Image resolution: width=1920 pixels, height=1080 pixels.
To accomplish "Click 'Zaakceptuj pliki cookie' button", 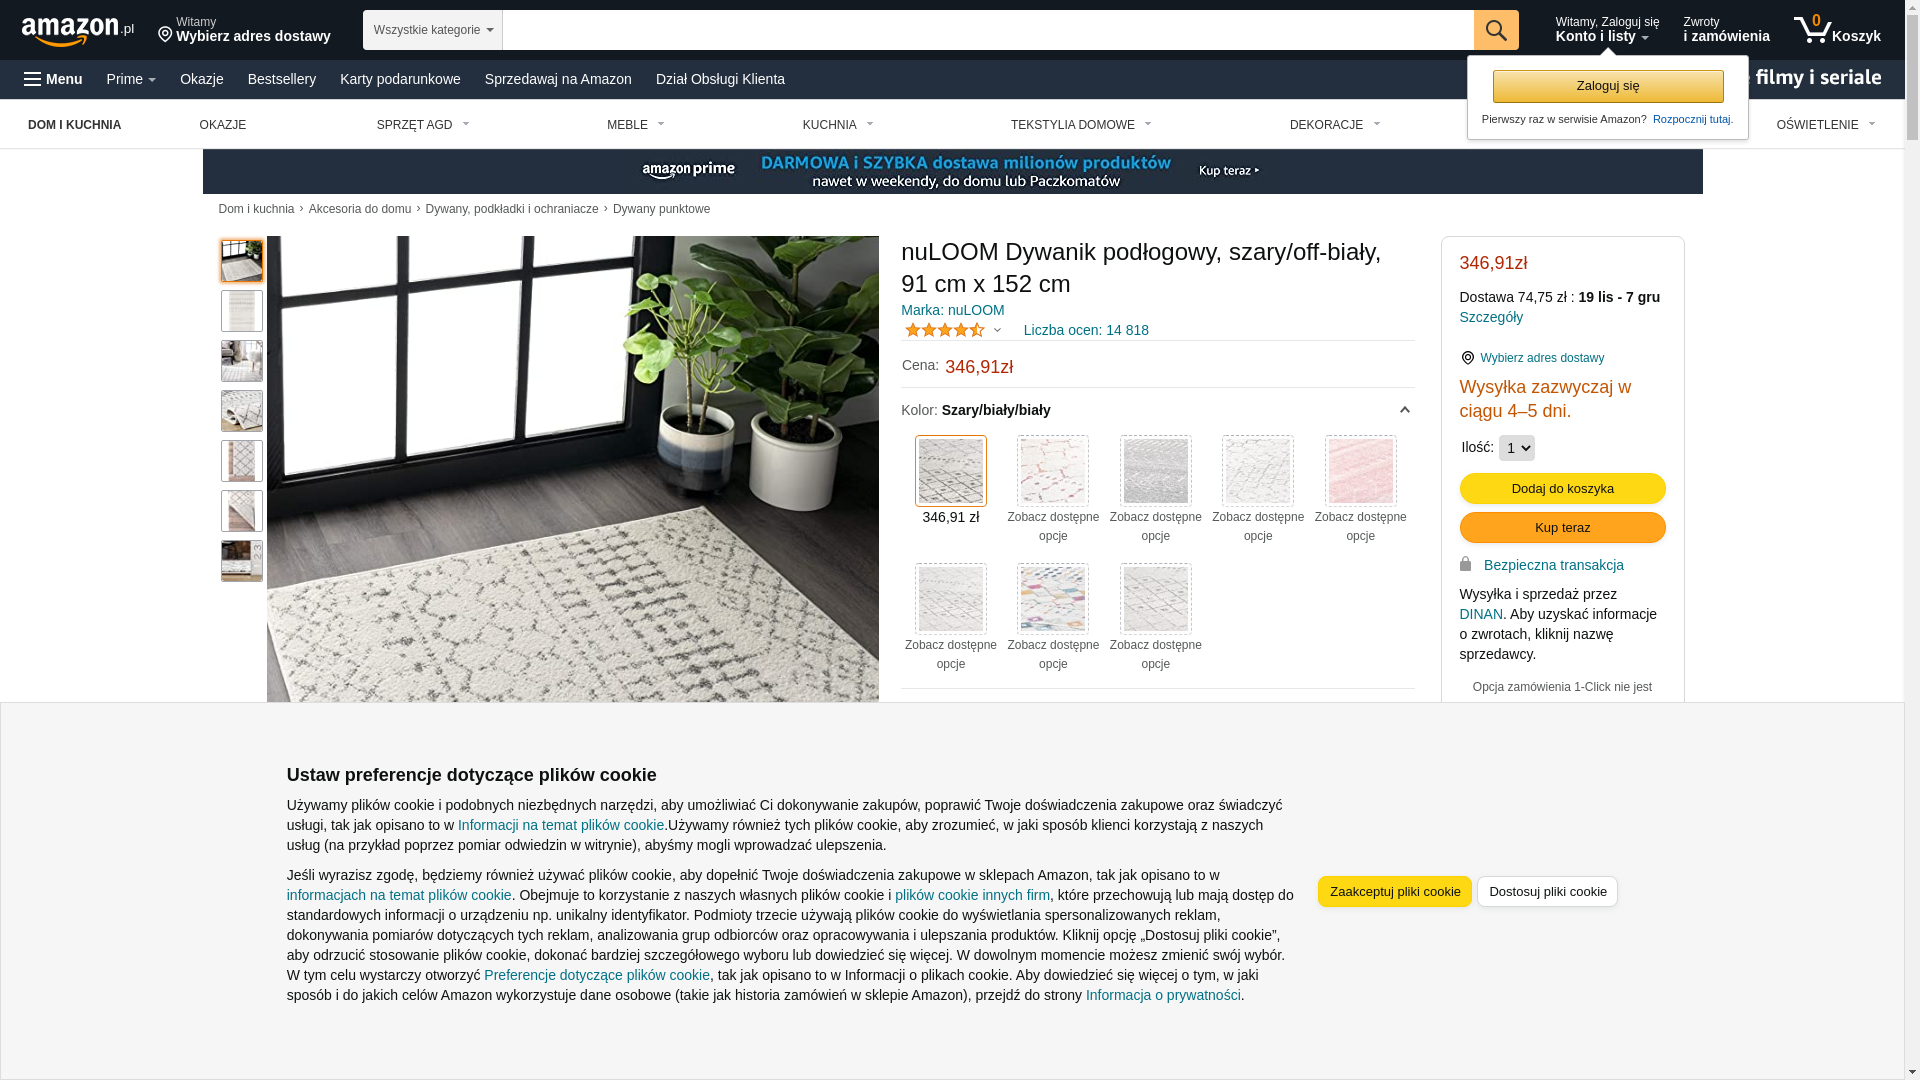I will tap(1394, 891).
